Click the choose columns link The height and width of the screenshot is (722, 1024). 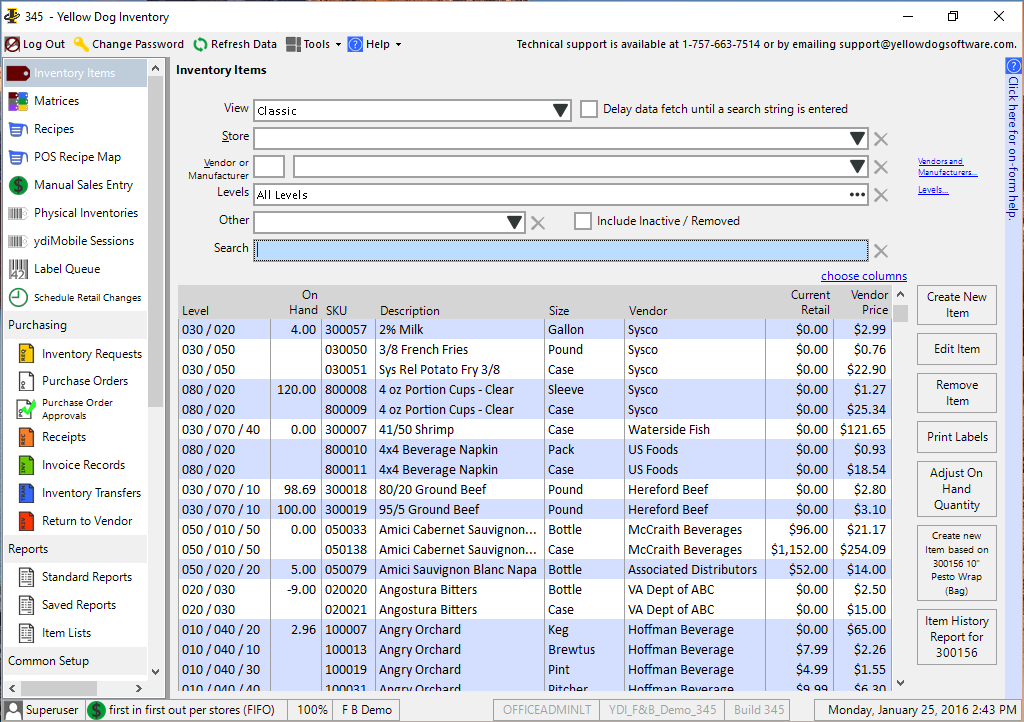coord(864,276)
